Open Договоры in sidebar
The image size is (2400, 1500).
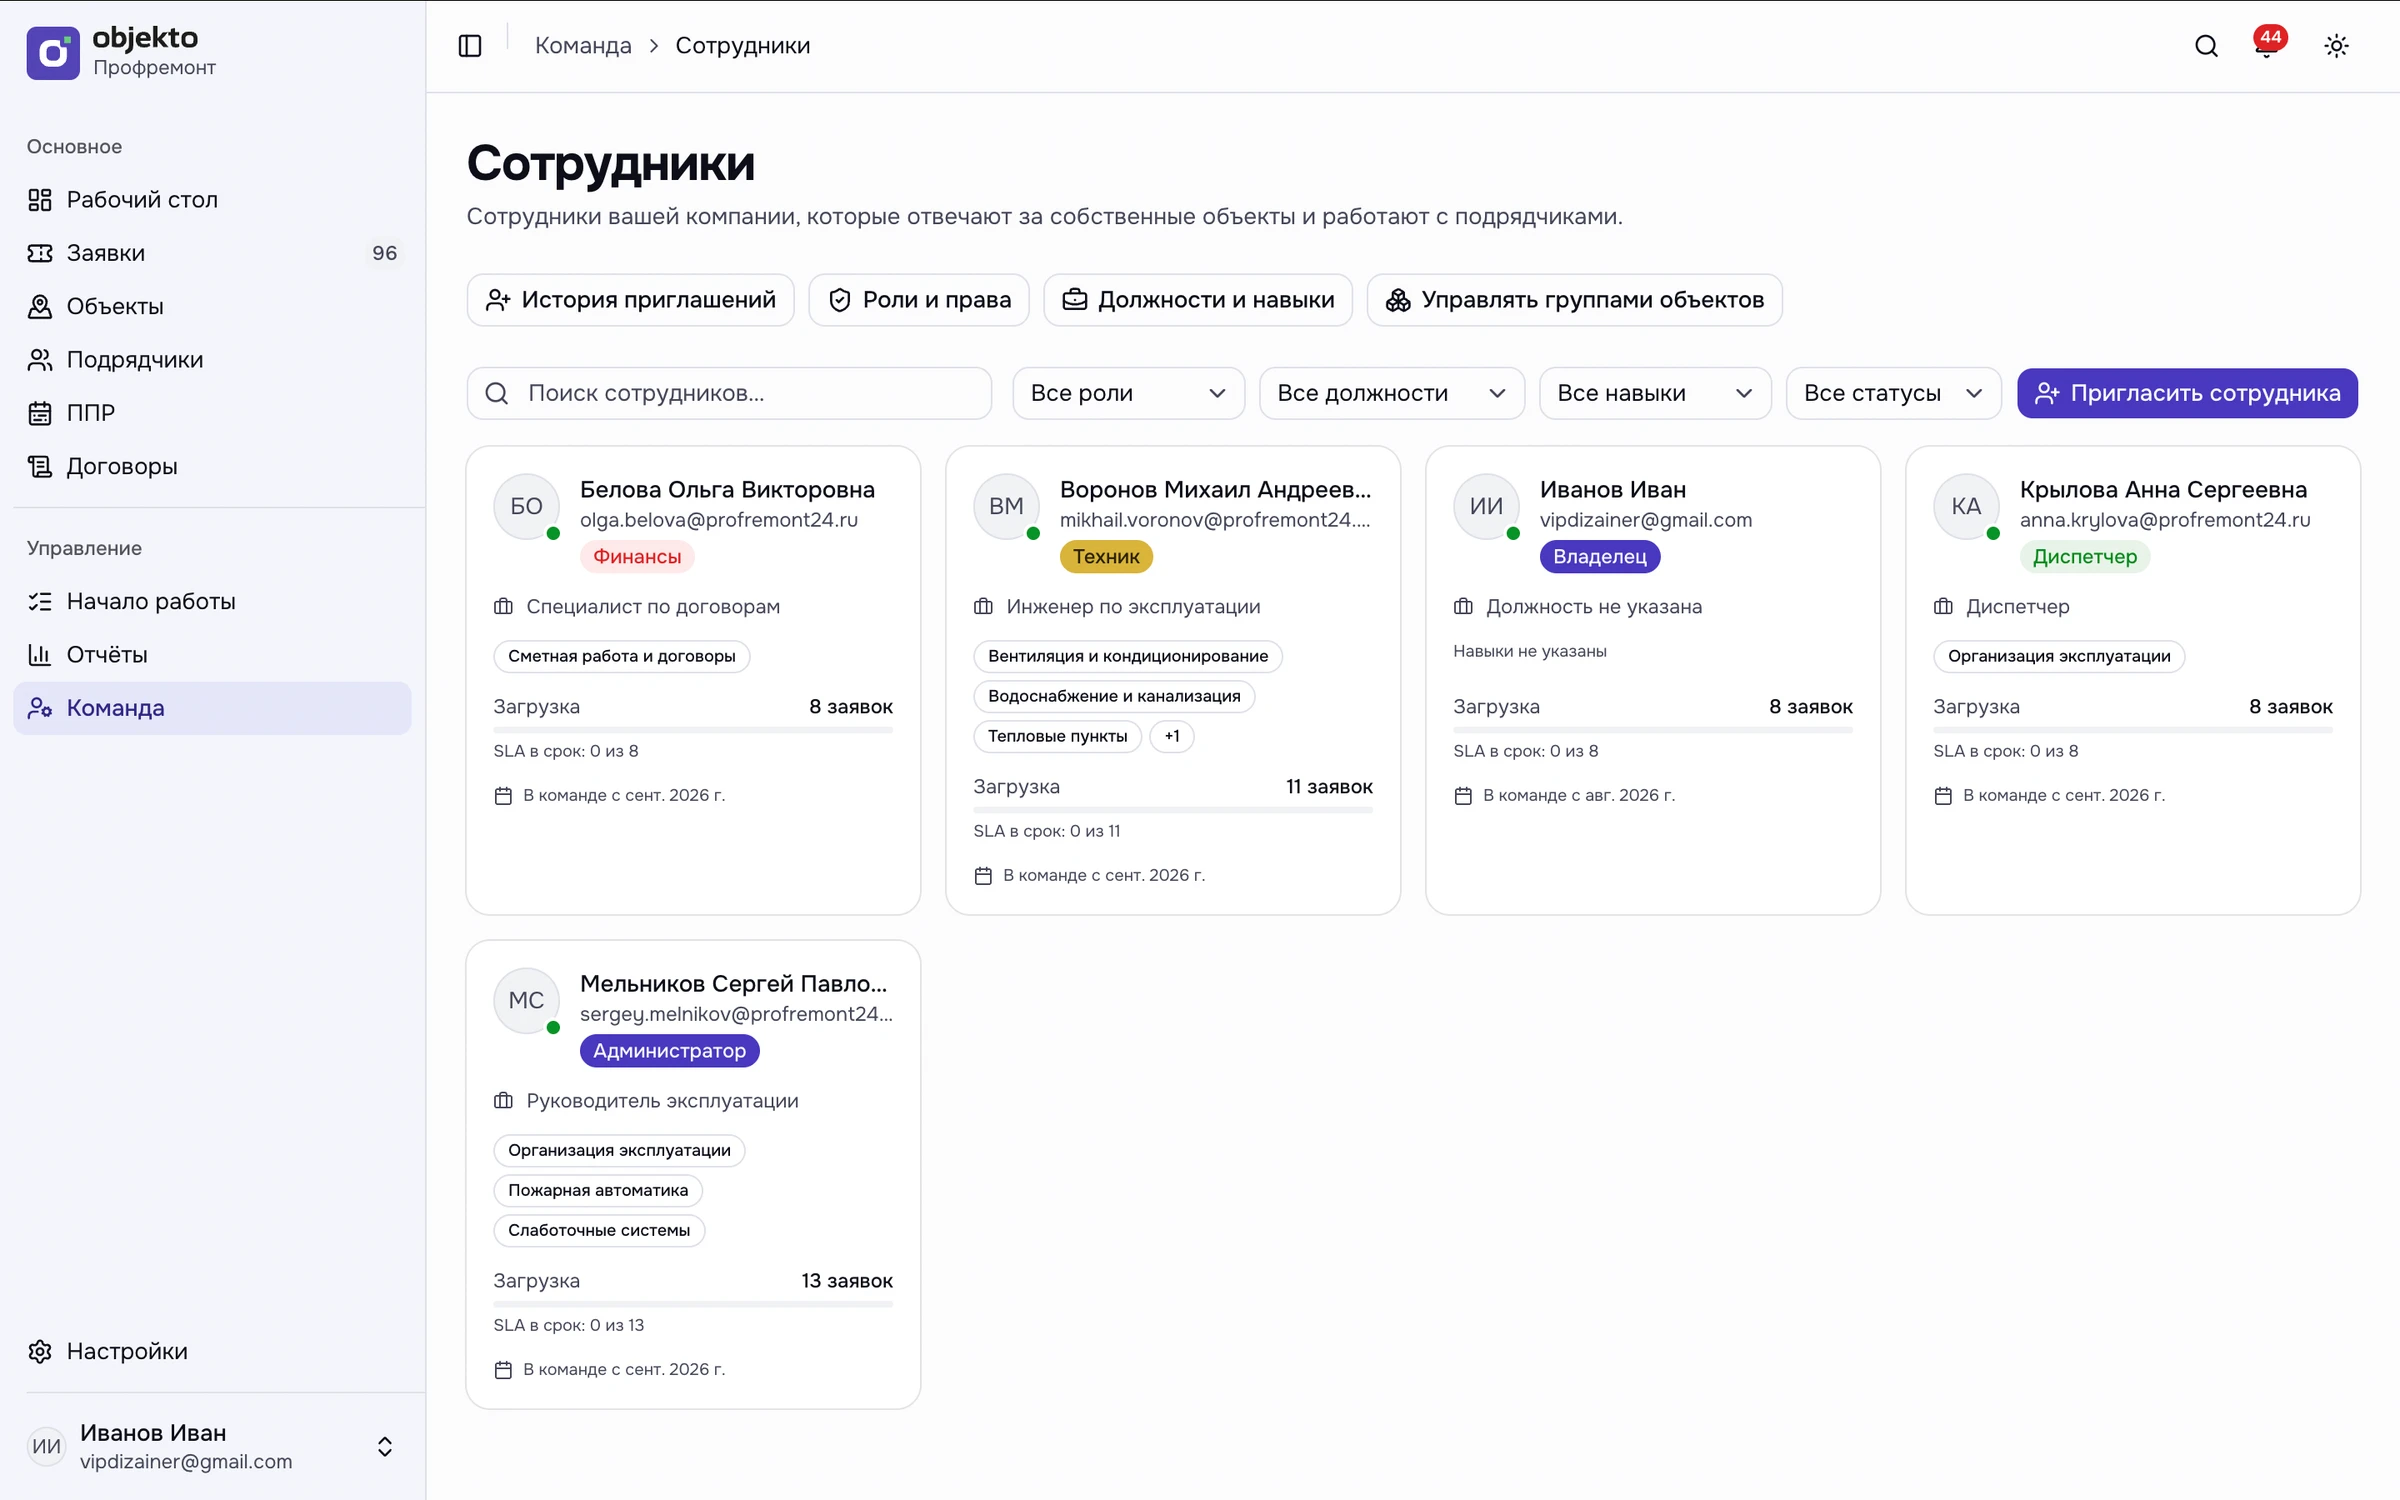pyautogui.click(x=212, y=466)
